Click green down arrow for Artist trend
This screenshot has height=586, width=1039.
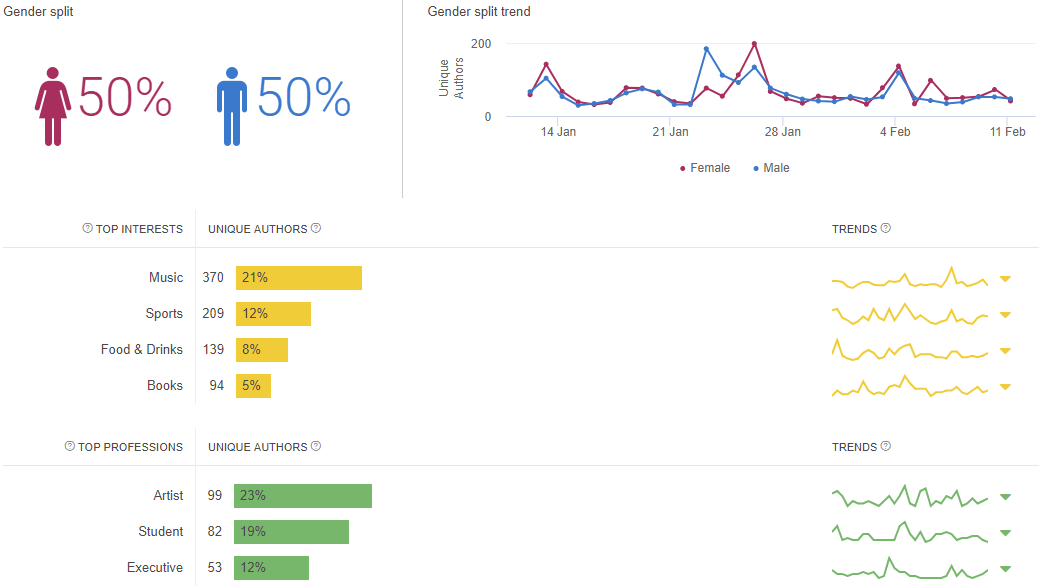1005,497
